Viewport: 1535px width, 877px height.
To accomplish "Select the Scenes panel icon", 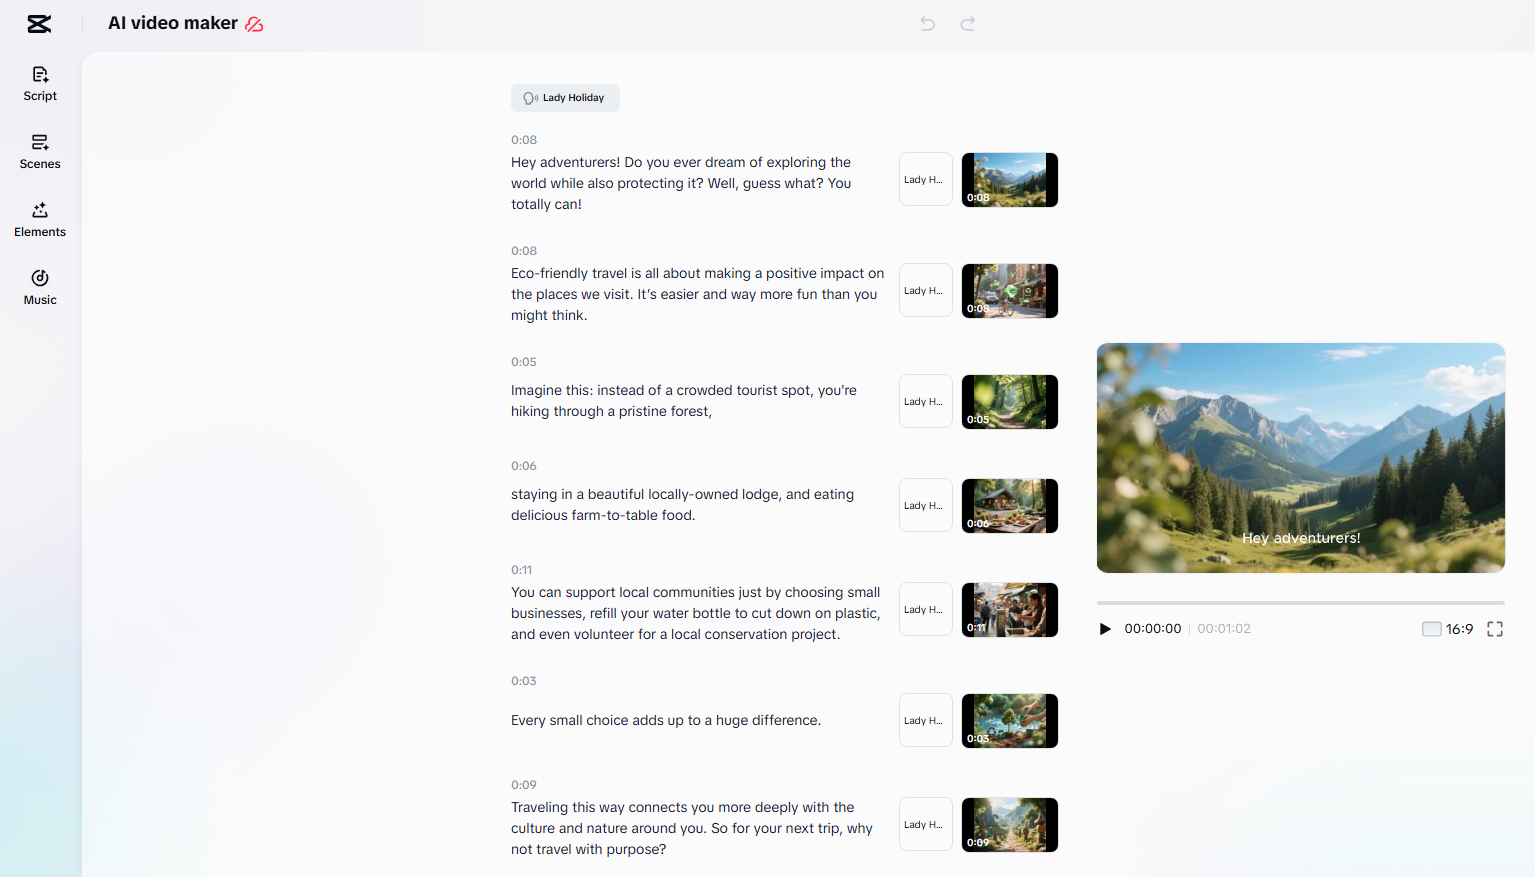I will point(39,150).
